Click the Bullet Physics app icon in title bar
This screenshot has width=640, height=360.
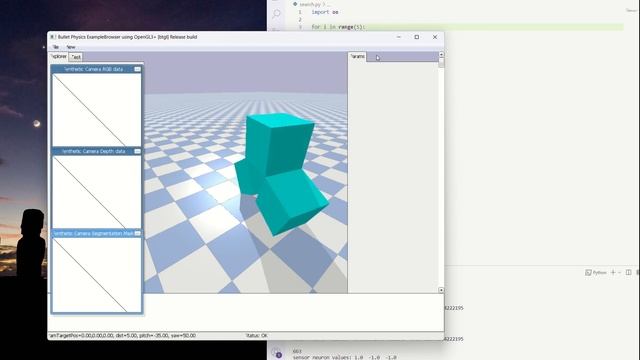[x=52, y=37]
